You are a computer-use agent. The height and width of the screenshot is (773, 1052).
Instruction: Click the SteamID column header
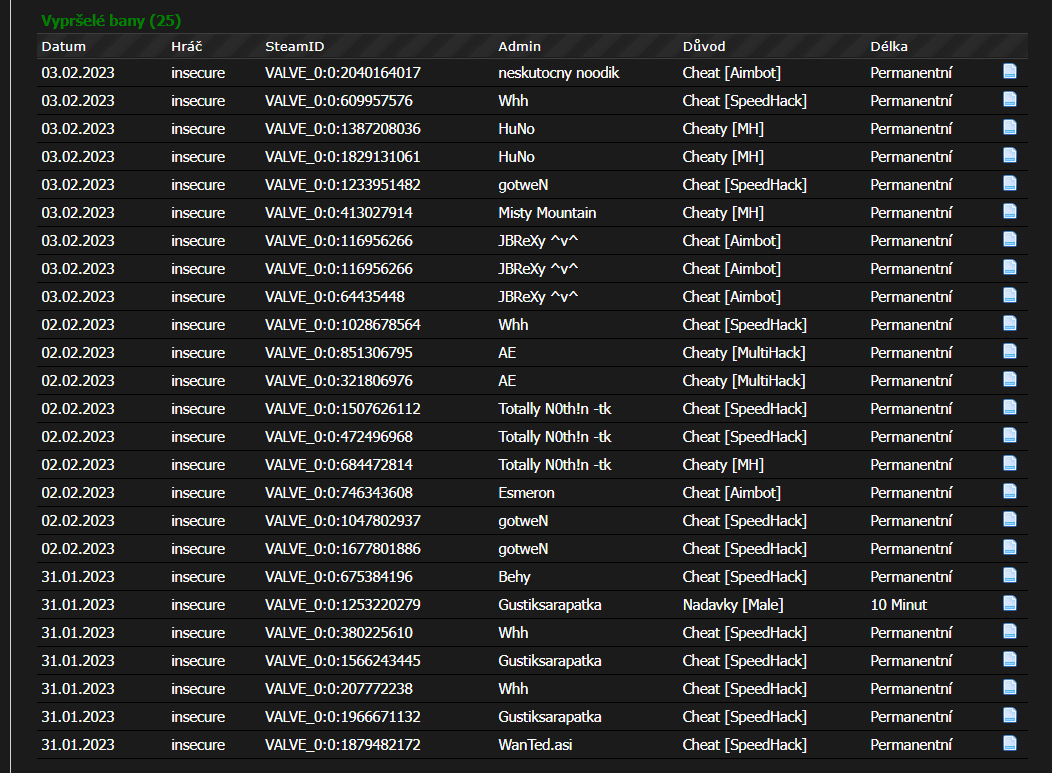(x=294, y=46)
